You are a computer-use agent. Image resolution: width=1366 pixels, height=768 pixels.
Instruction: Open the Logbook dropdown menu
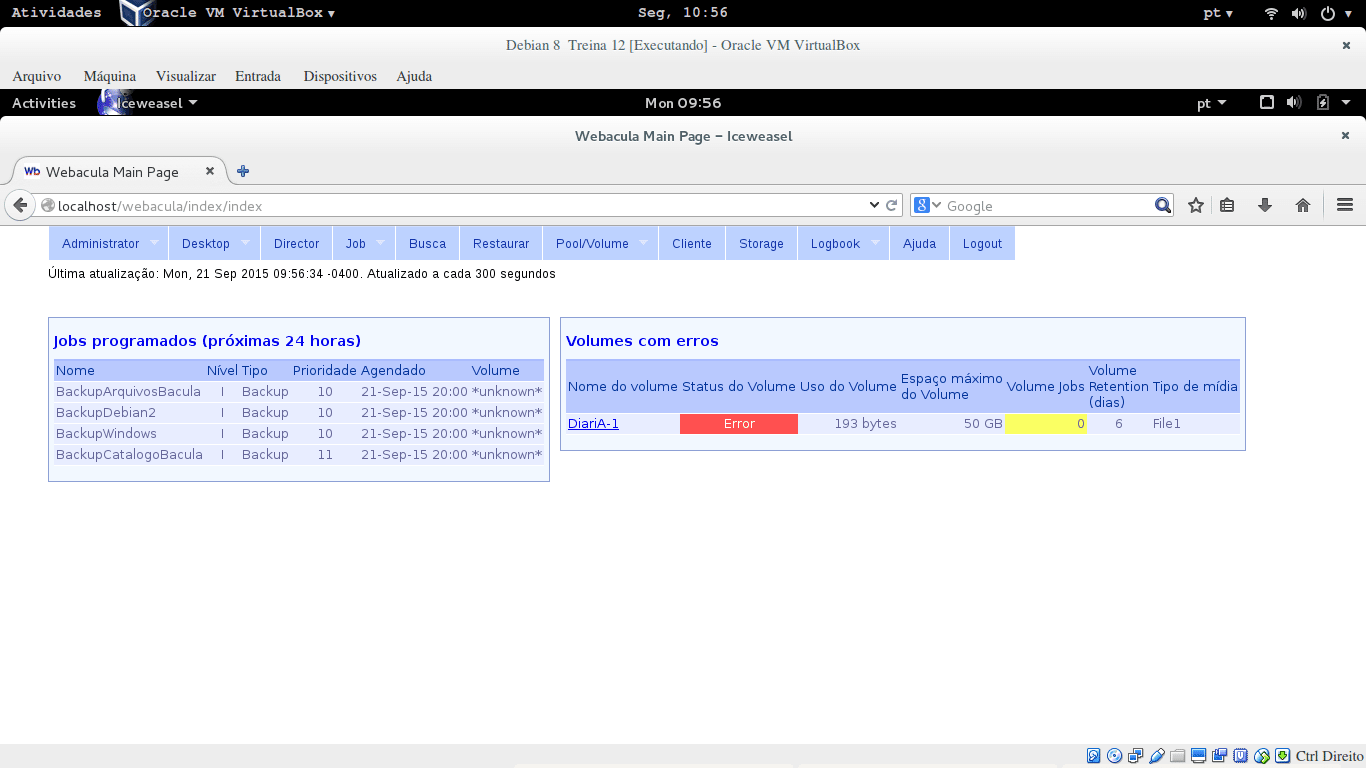coord(843,243)
